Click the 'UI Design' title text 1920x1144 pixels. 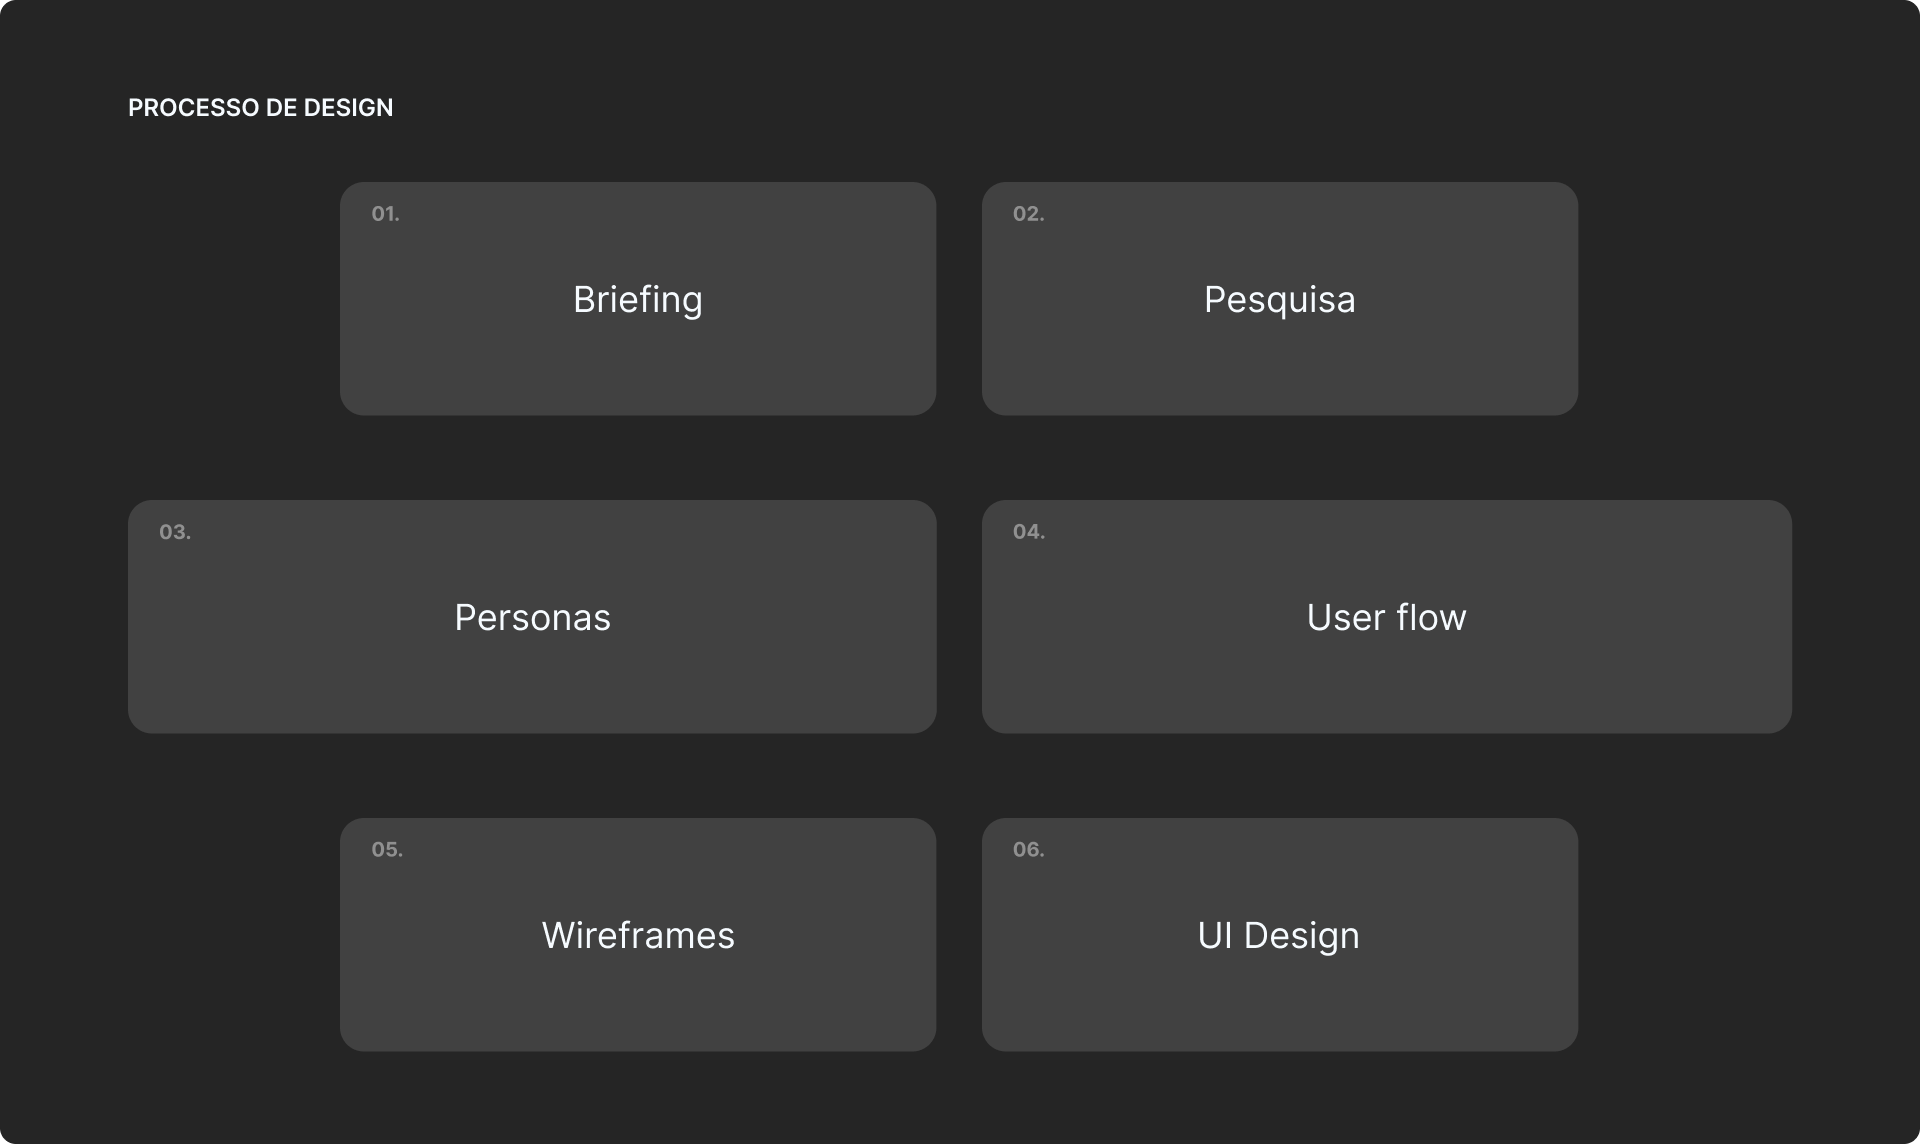point(1278,936)
